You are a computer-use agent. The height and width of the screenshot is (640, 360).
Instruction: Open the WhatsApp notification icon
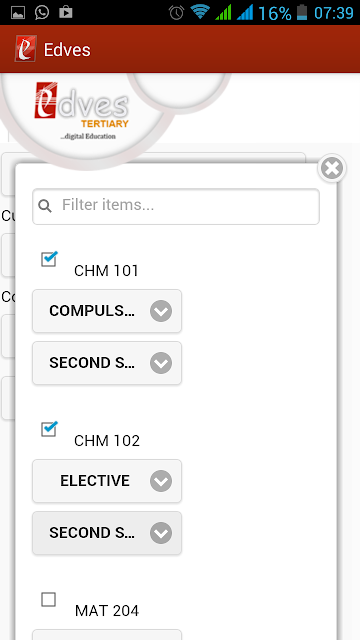coord(42,12)
